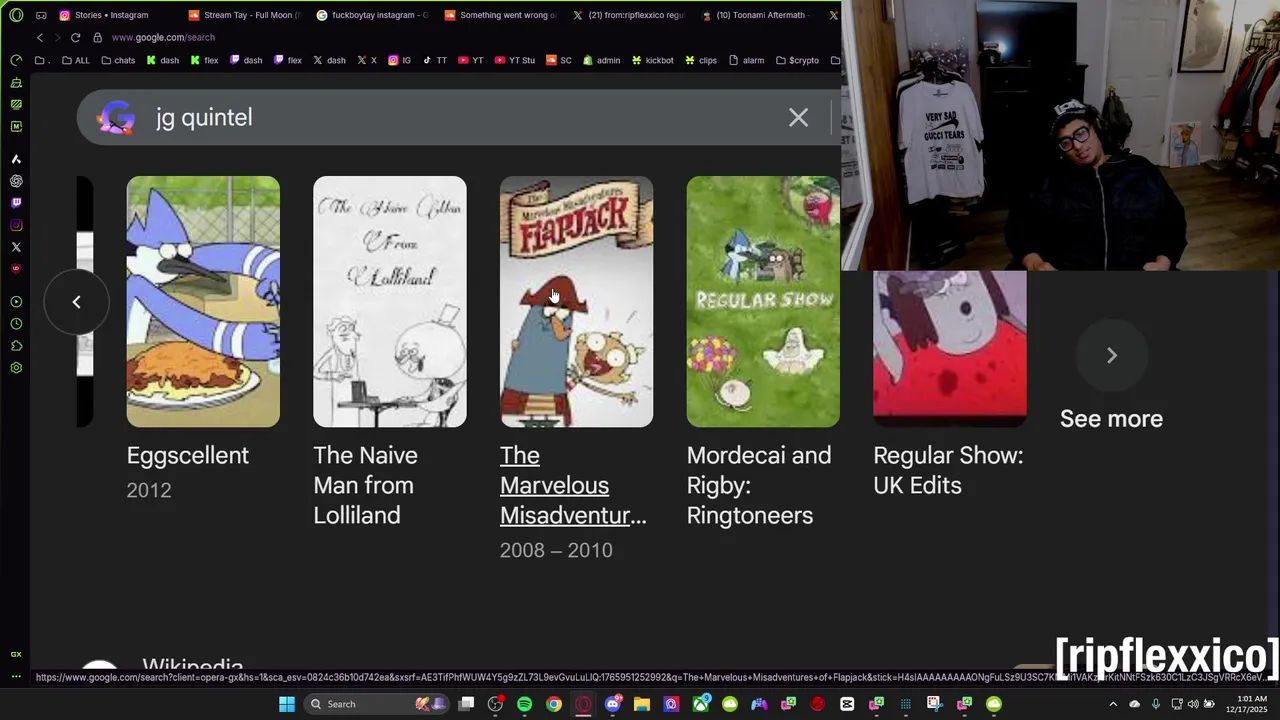Click The Marvelous Misadventures title link

coord(573,485)
